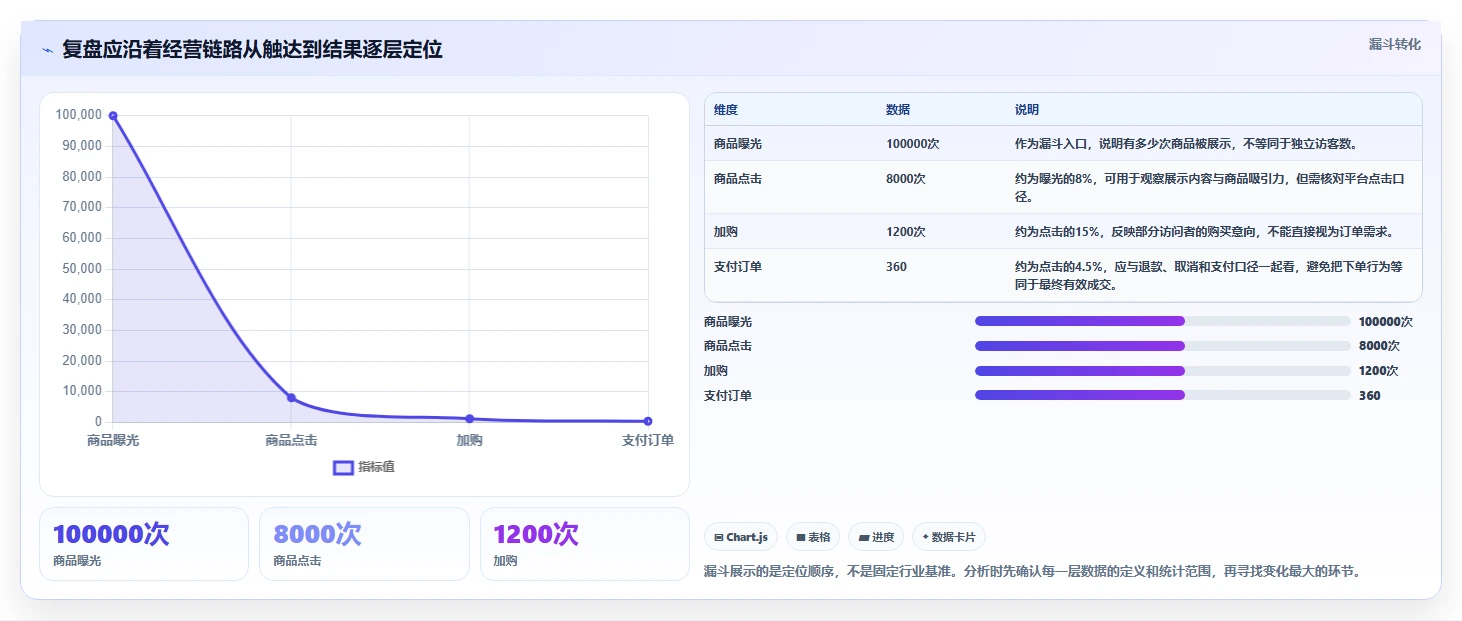Viewport: 1462px width, 621px height.
Task: Click the 50,000 y-axis label
Action: 82,268
